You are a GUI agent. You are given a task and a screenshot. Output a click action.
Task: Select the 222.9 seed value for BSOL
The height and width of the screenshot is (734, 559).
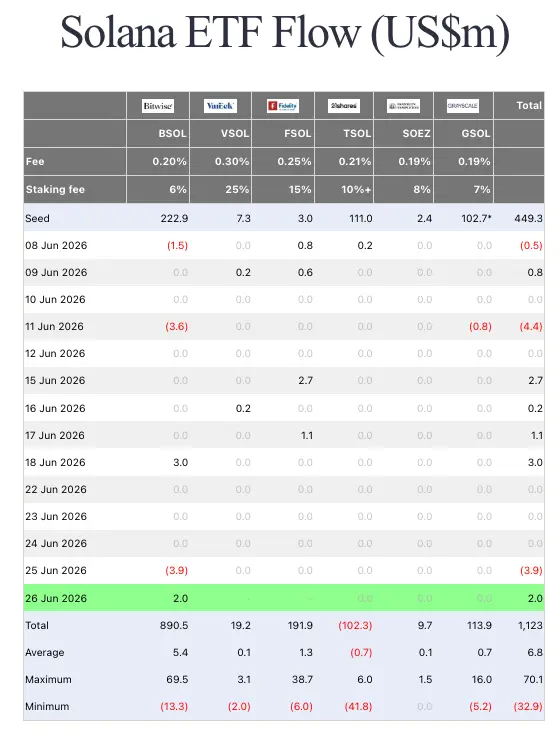(174, 218)
